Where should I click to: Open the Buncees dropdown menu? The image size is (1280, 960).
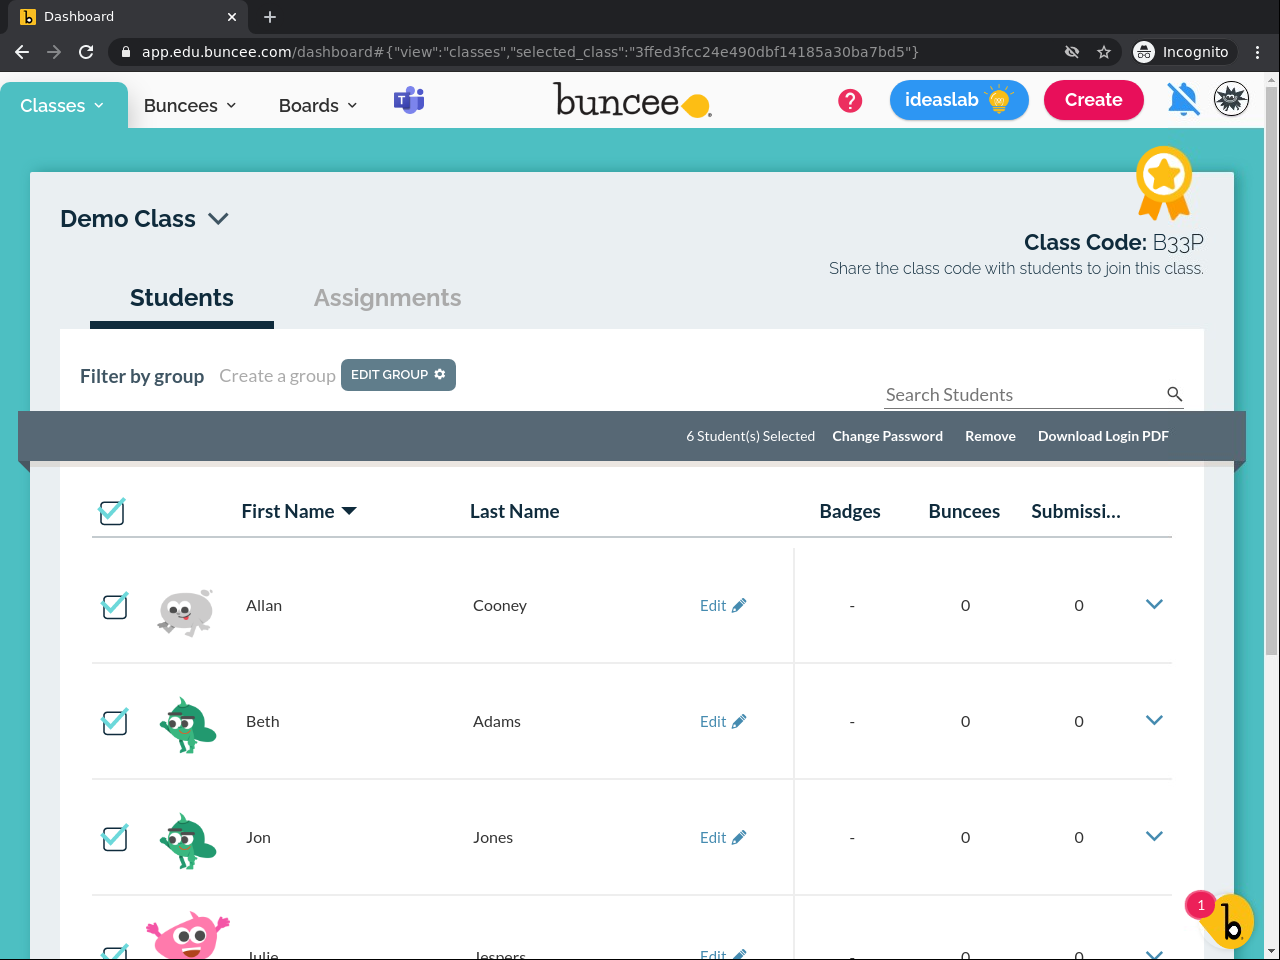[x=190, y=105]
